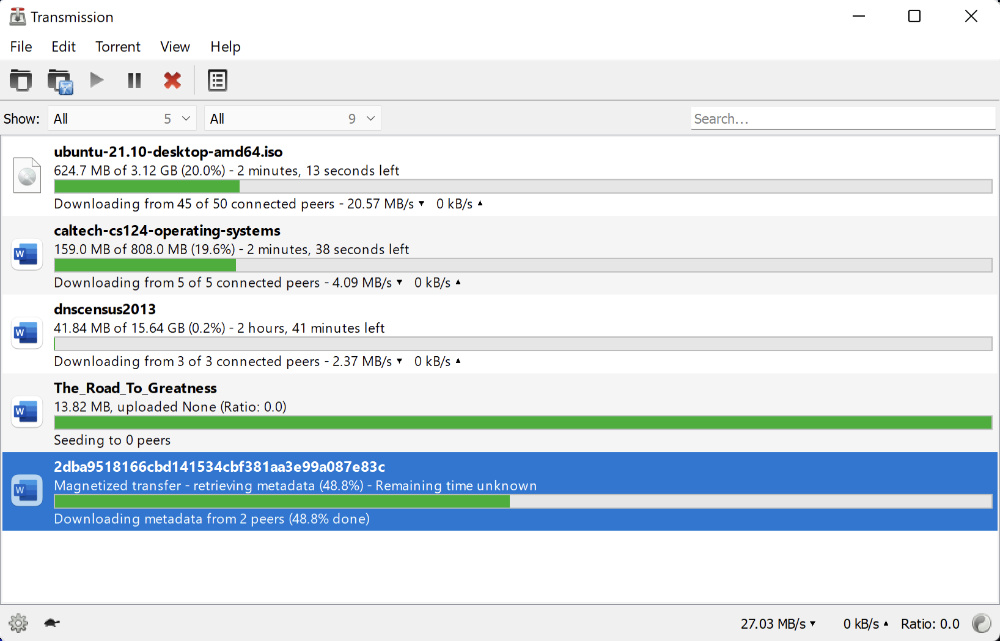Click the ubuntu torrent green progress bar
Viewport: 1000px width, 641px height.
[150, 186]
